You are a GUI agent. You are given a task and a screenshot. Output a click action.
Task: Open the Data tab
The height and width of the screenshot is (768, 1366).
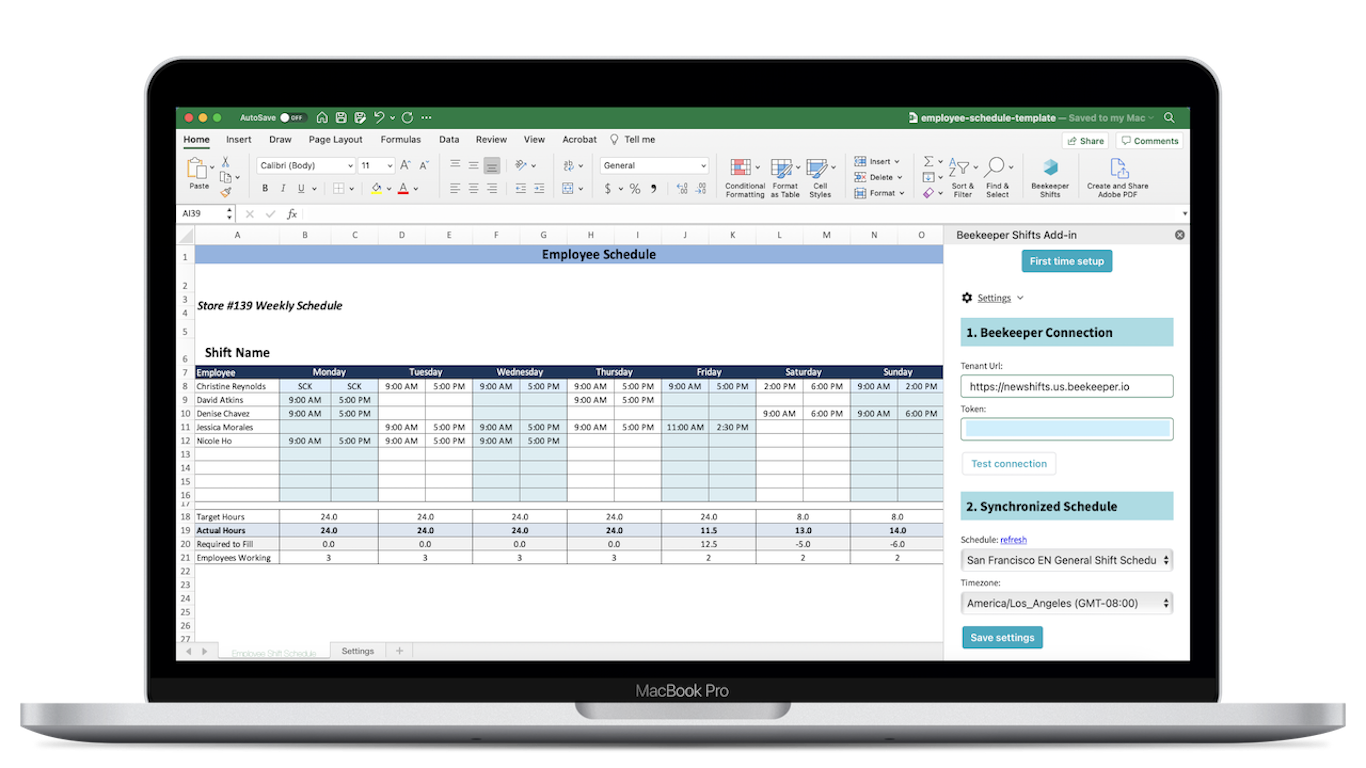(449, 140)
